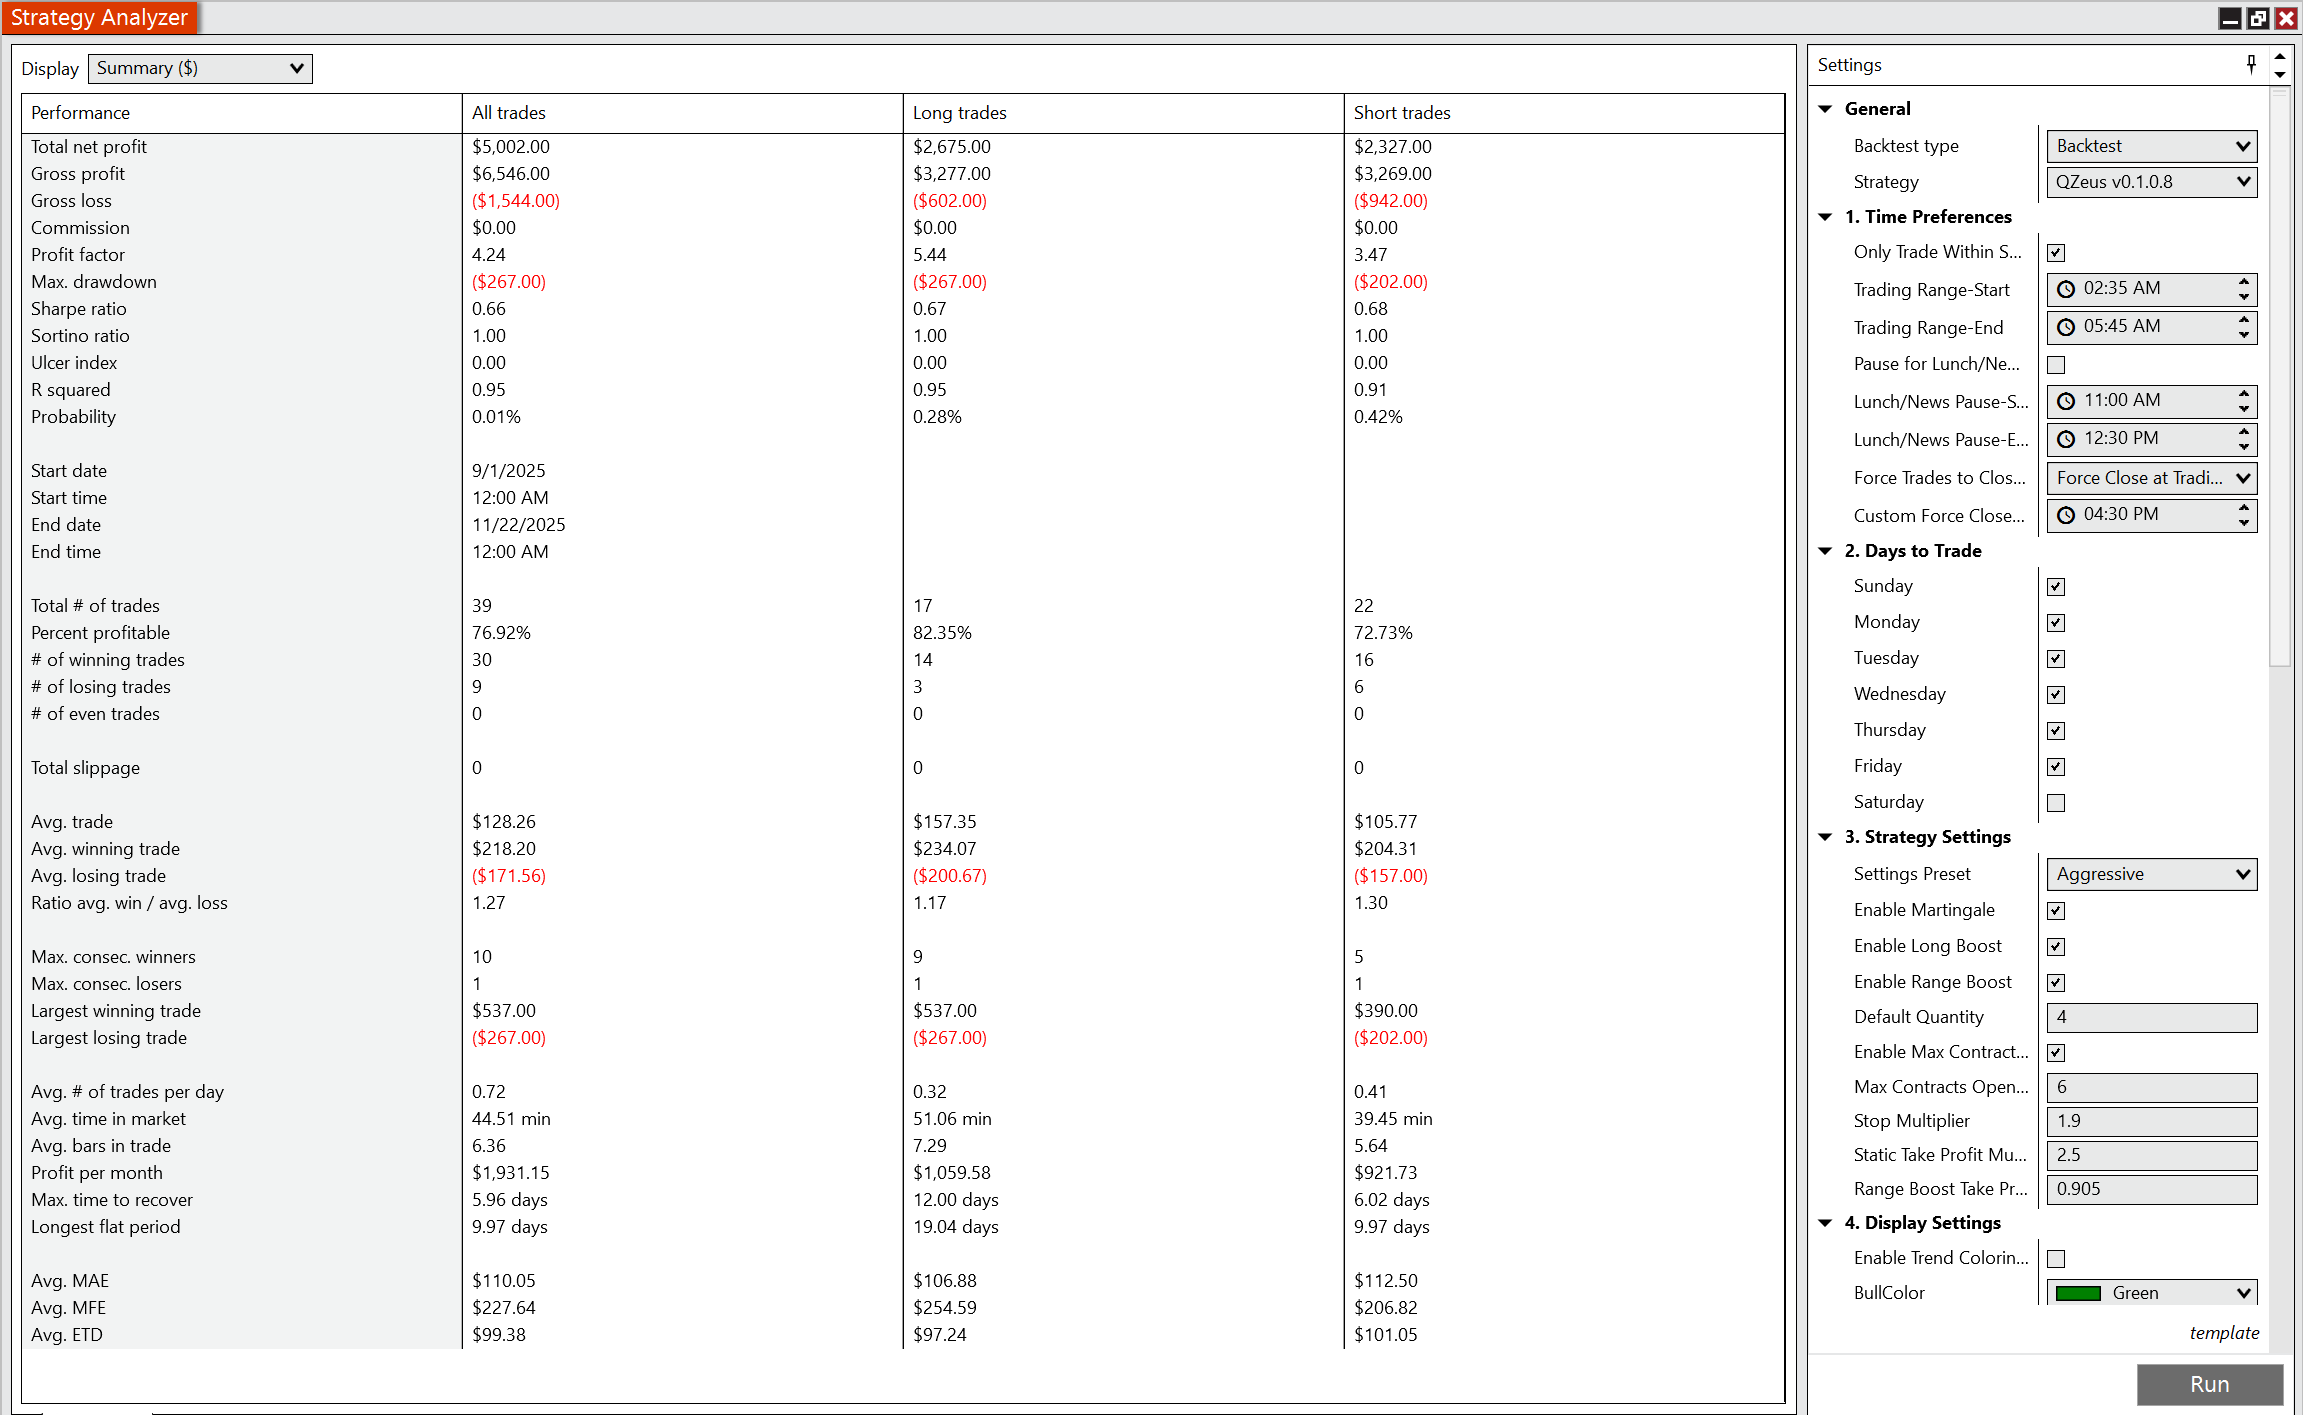Click the template link
Viewport: 2303px width, 1415px height.
[x=2224, y=1333]
